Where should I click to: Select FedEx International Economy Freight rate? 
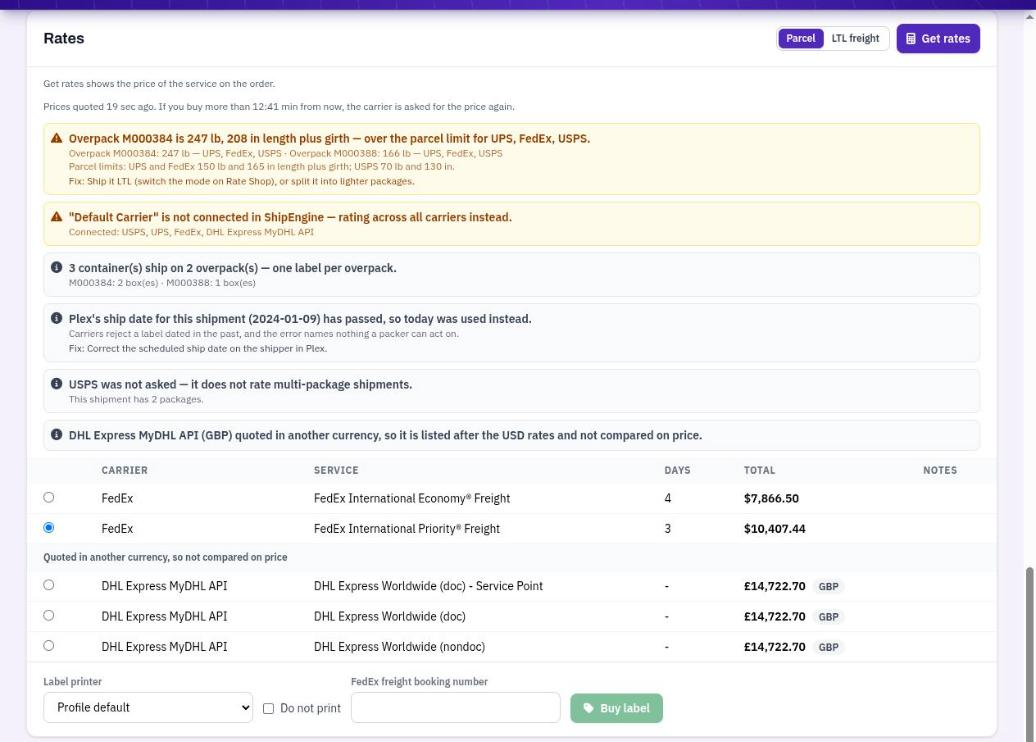coord(49,498)
